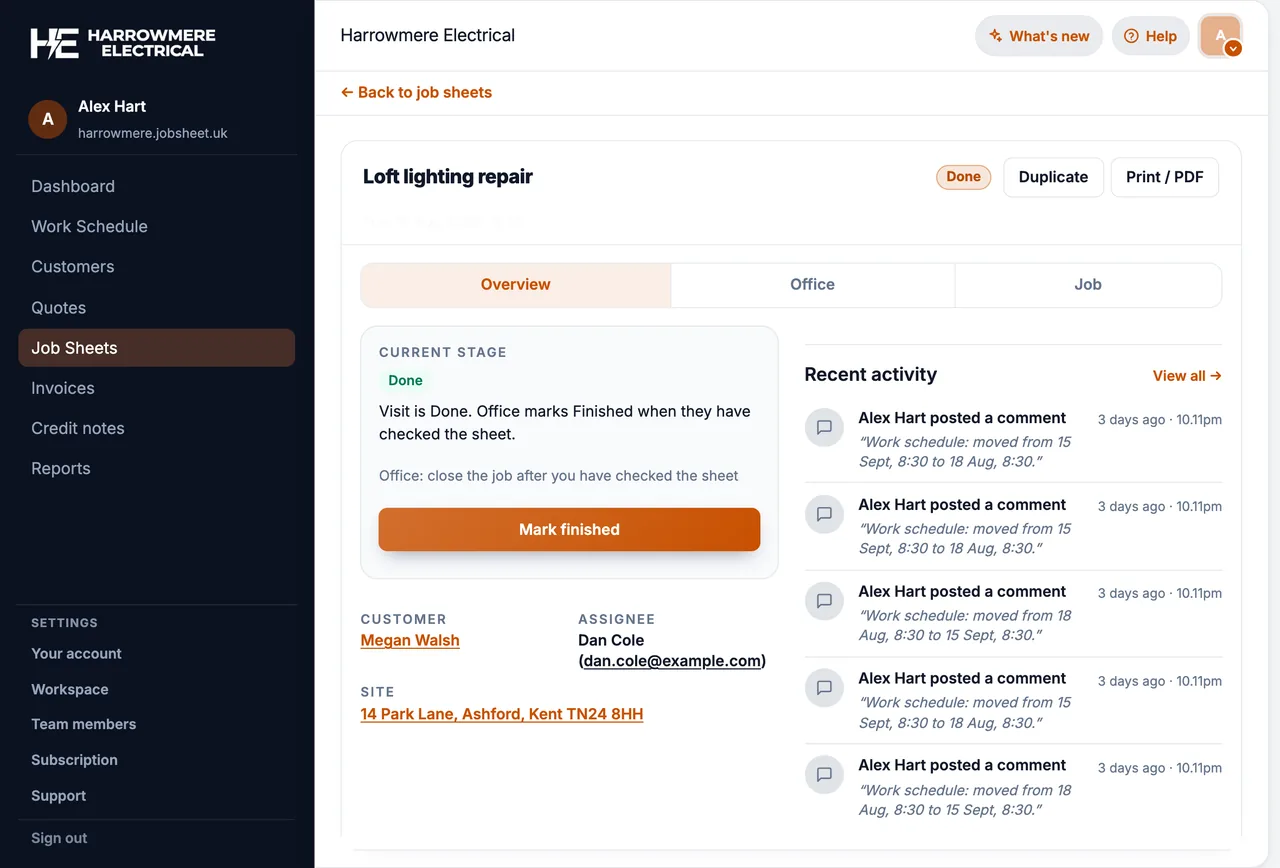Go back to job sheets
The width and height of the screenshot is (1280, 868).
416,92
